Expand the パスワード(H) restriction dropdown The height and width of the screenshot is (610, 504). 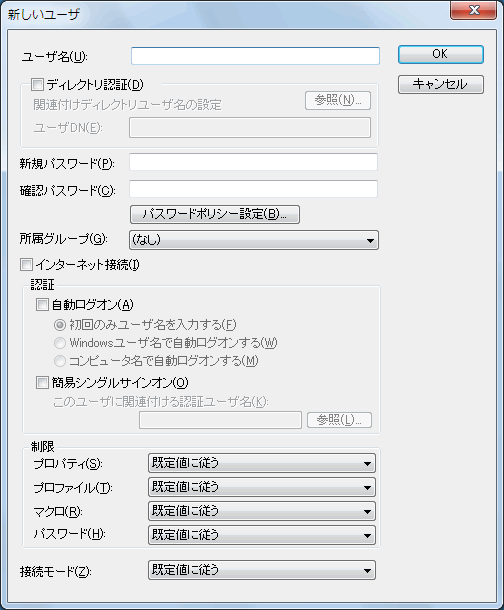click(262, 535)
